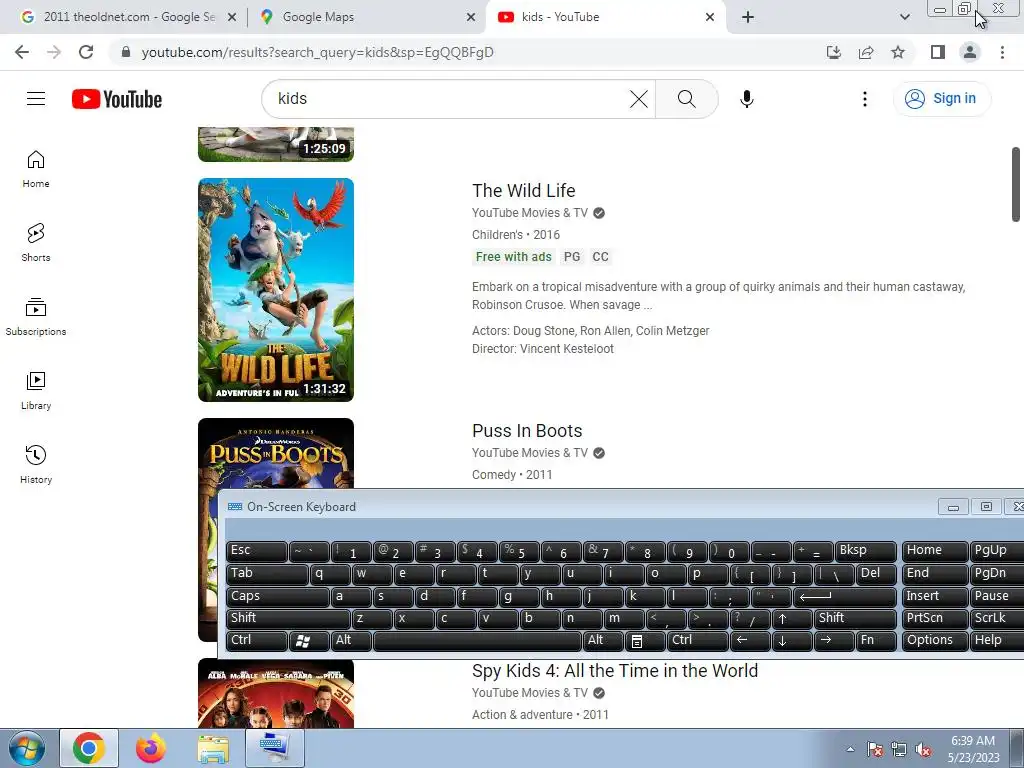Select the On-Screen Keyboard taskbar item
Viewport: 1024px width, 768px height.
point(275,748)
